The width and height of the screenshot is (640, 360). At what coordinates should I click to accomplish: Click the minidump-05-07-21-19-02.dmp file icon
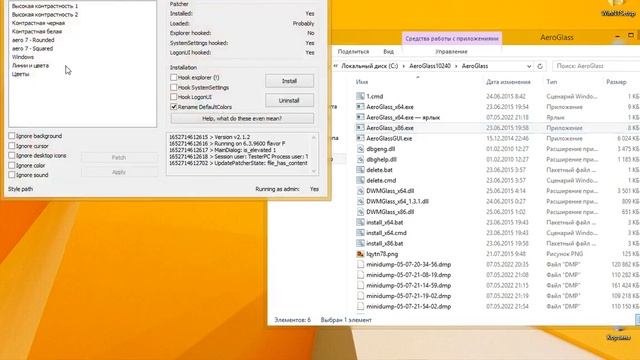coord(360,296)
